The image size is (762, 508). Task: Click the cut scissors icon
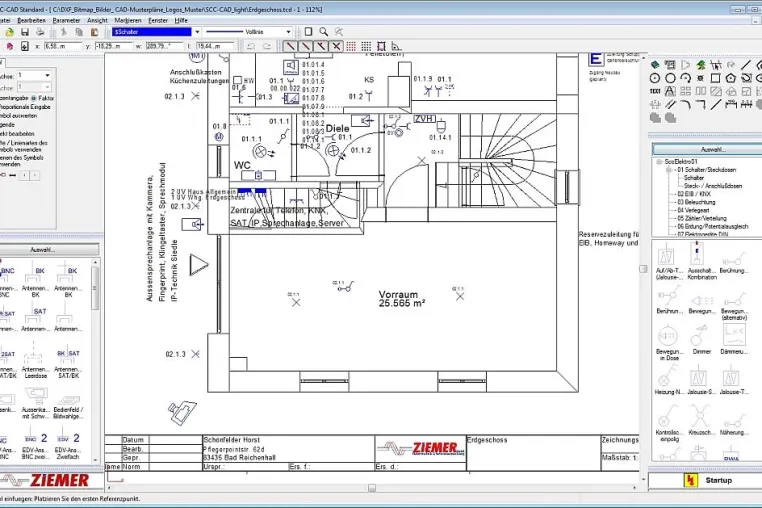pyautogui.click(x=63, y=32)
